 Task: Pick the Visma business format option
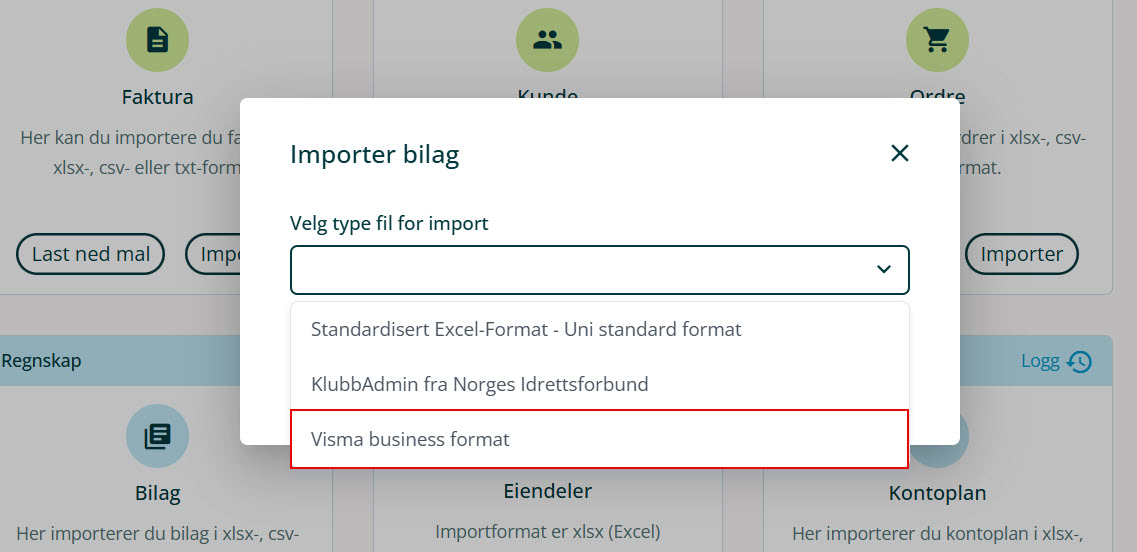(x=410, y=439)
